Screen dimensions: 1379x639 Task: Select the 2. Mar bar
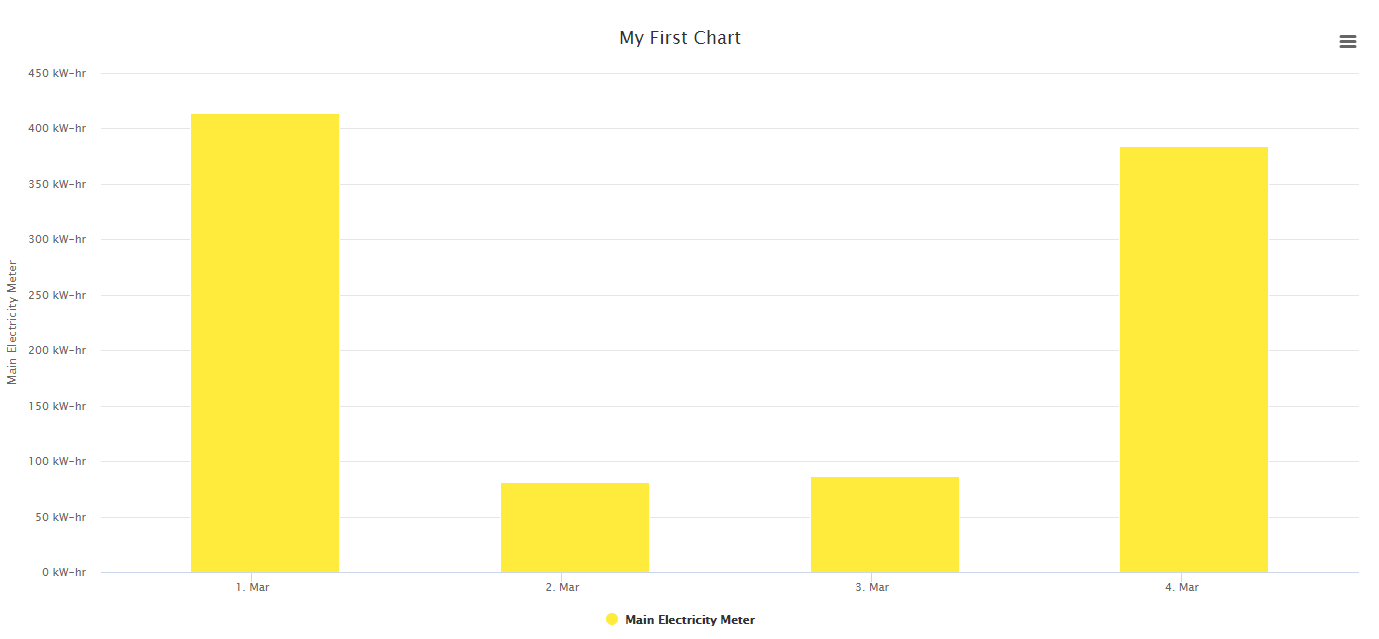(575, 527)
